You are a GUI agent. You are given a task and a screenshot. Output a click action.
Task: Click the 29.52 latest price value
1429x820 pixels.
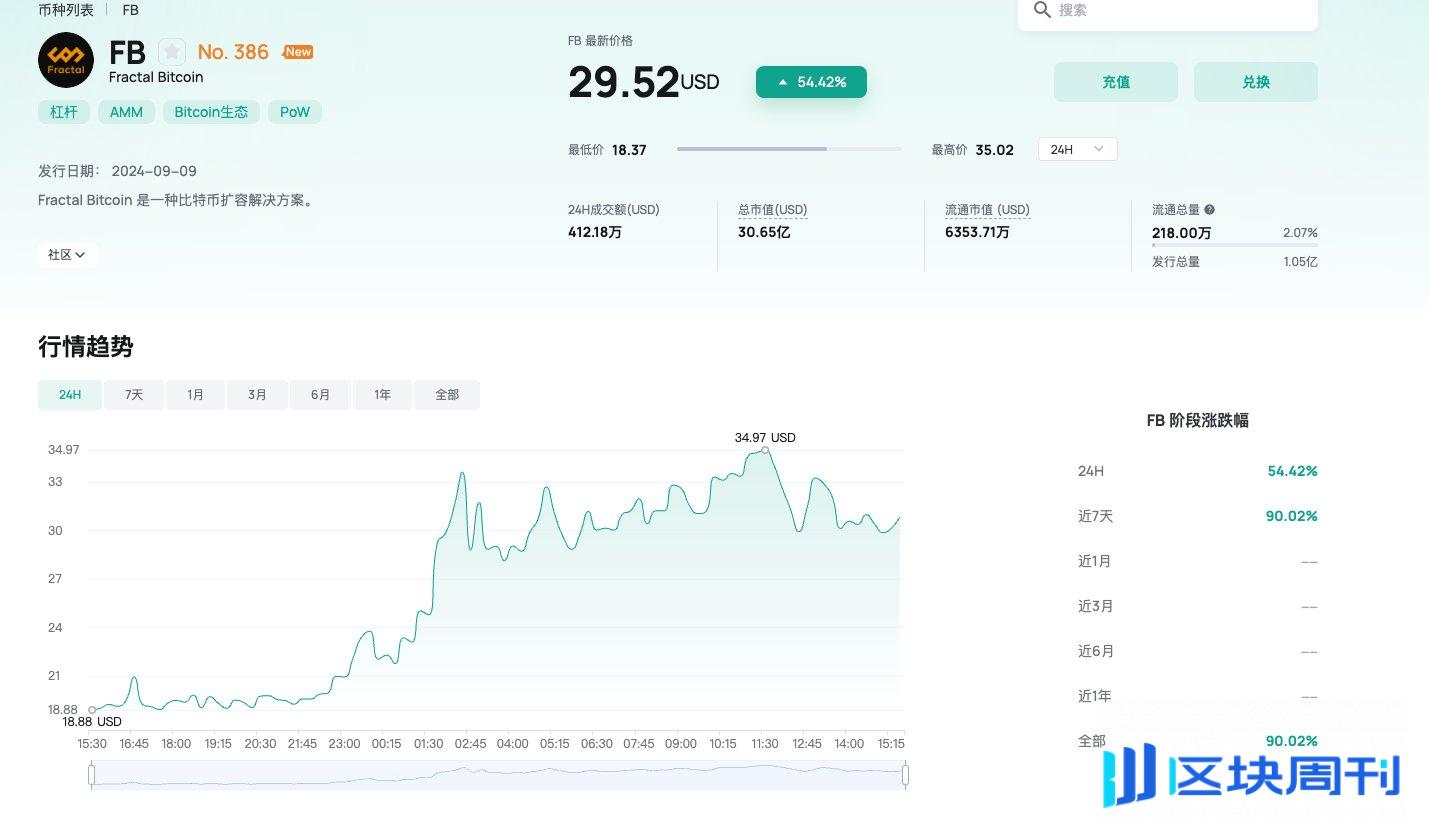pyautogui.click(x=624, y=82)
